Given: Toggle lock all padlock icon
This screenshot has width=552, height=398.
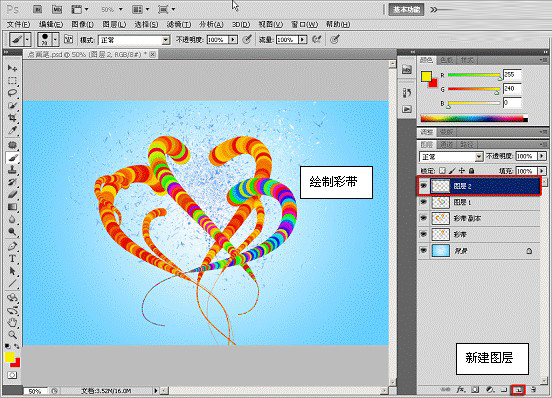Looking at the screenshot, I should click(x=471, y=171).
